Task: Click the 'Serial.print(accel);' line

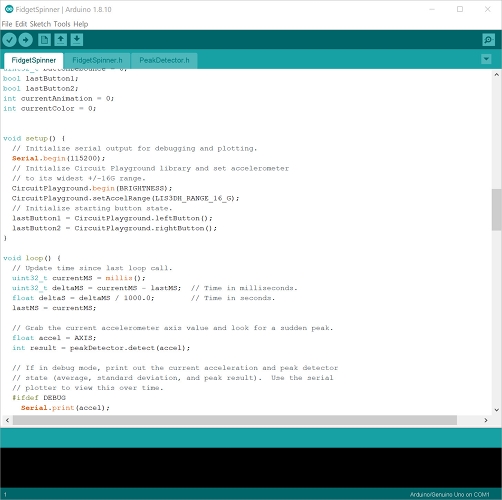Action: (65, 408)
